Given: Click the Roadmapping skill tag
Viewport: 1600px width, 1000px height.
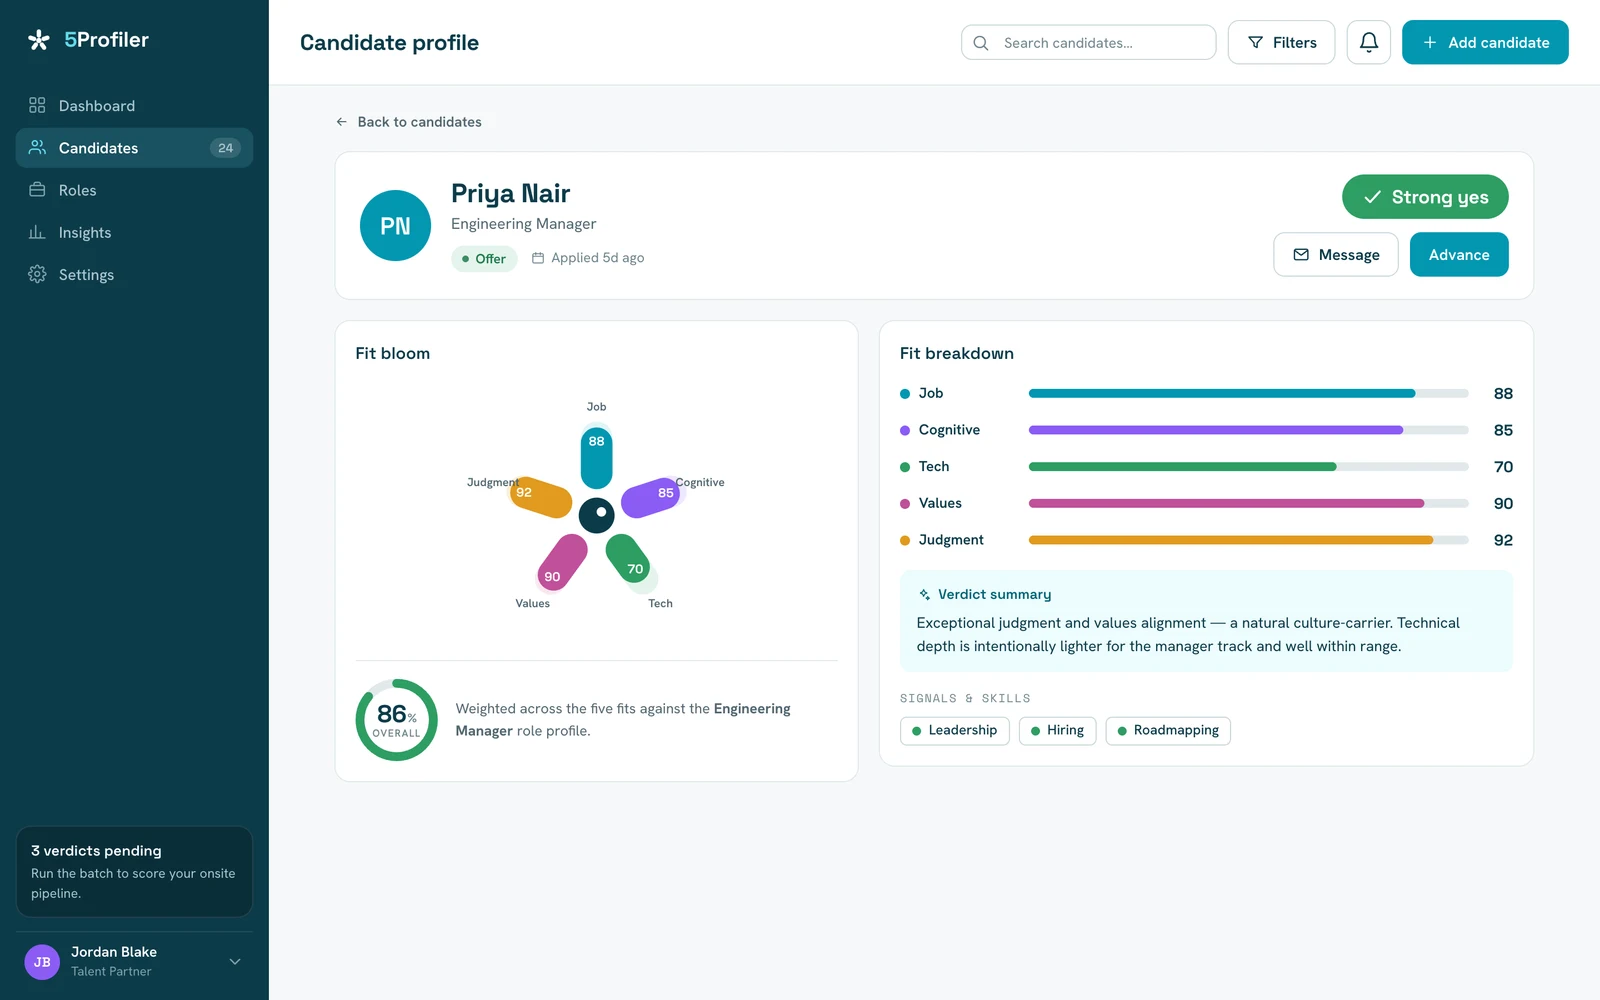Looking at the screenshot, I should point(1168,731).
